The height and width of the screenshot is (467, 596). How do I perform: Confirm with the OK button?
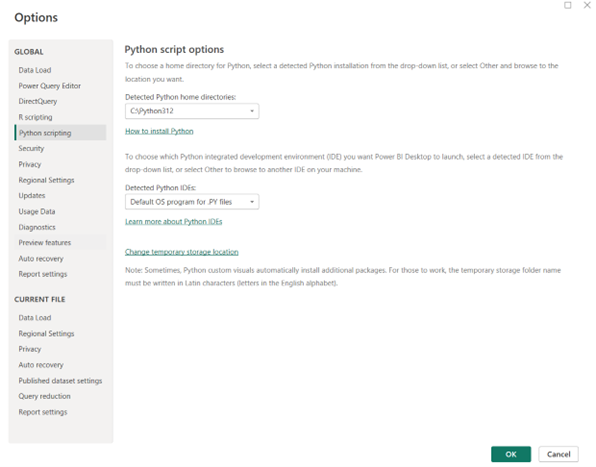coord(511,454)
